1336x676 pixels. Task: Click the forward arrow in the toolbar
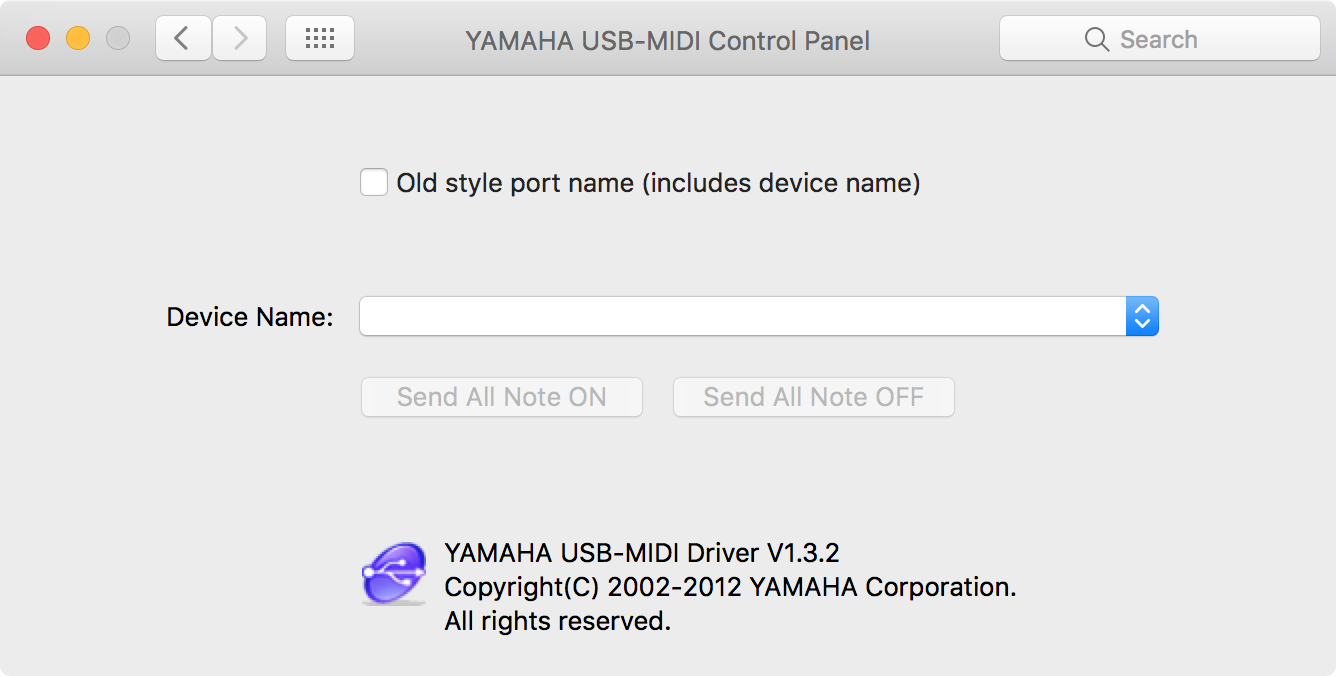(x=240, y=39)
